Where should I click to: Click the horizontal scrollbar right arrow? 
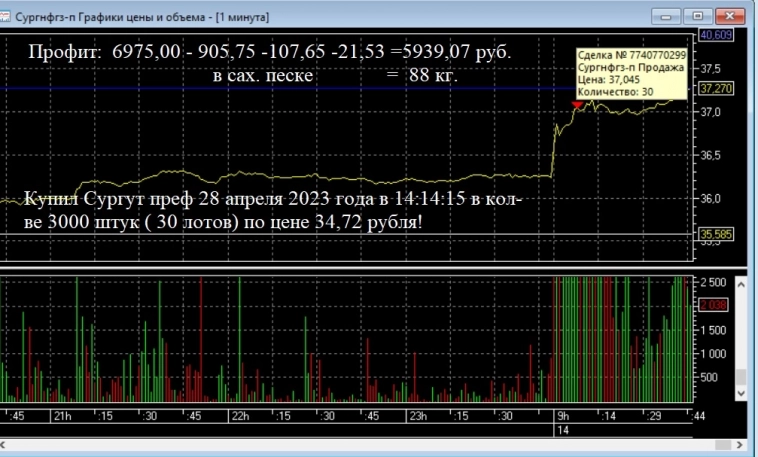(x=740, y=443)
